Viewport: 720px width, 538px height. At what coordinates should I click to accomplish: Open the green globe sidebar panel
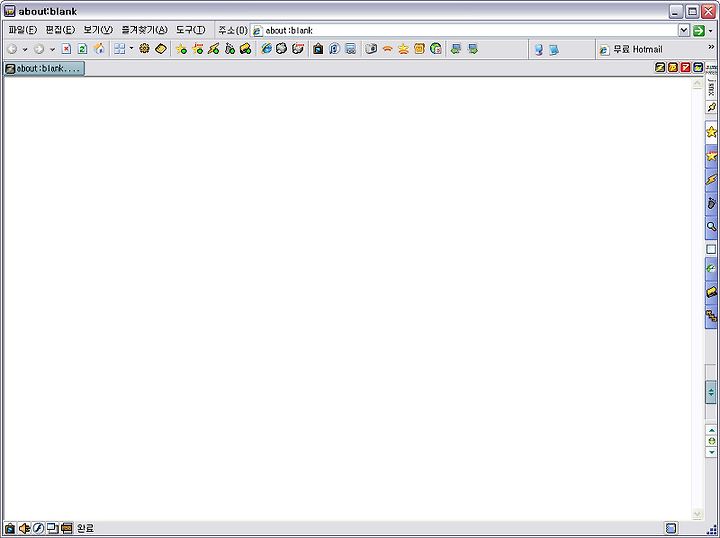click(711, 269)
